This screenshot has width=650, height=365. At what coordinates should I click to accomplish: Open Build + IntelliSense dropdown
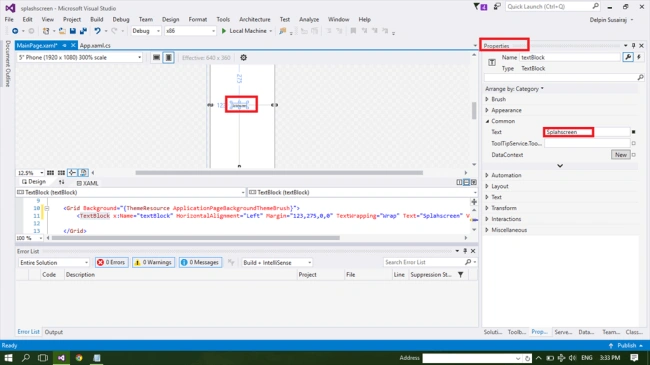tap(276, 263)
